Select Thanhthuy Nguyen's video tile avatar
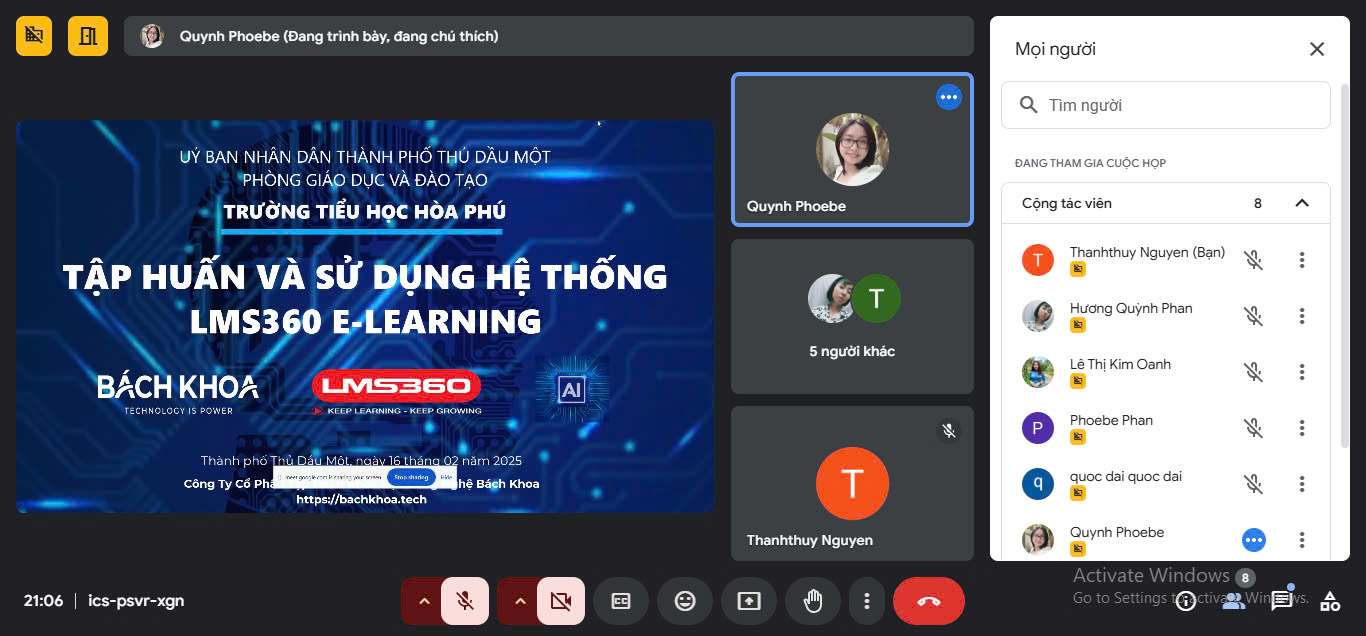The image size is (1366, 636). click(x=852, y=483)
